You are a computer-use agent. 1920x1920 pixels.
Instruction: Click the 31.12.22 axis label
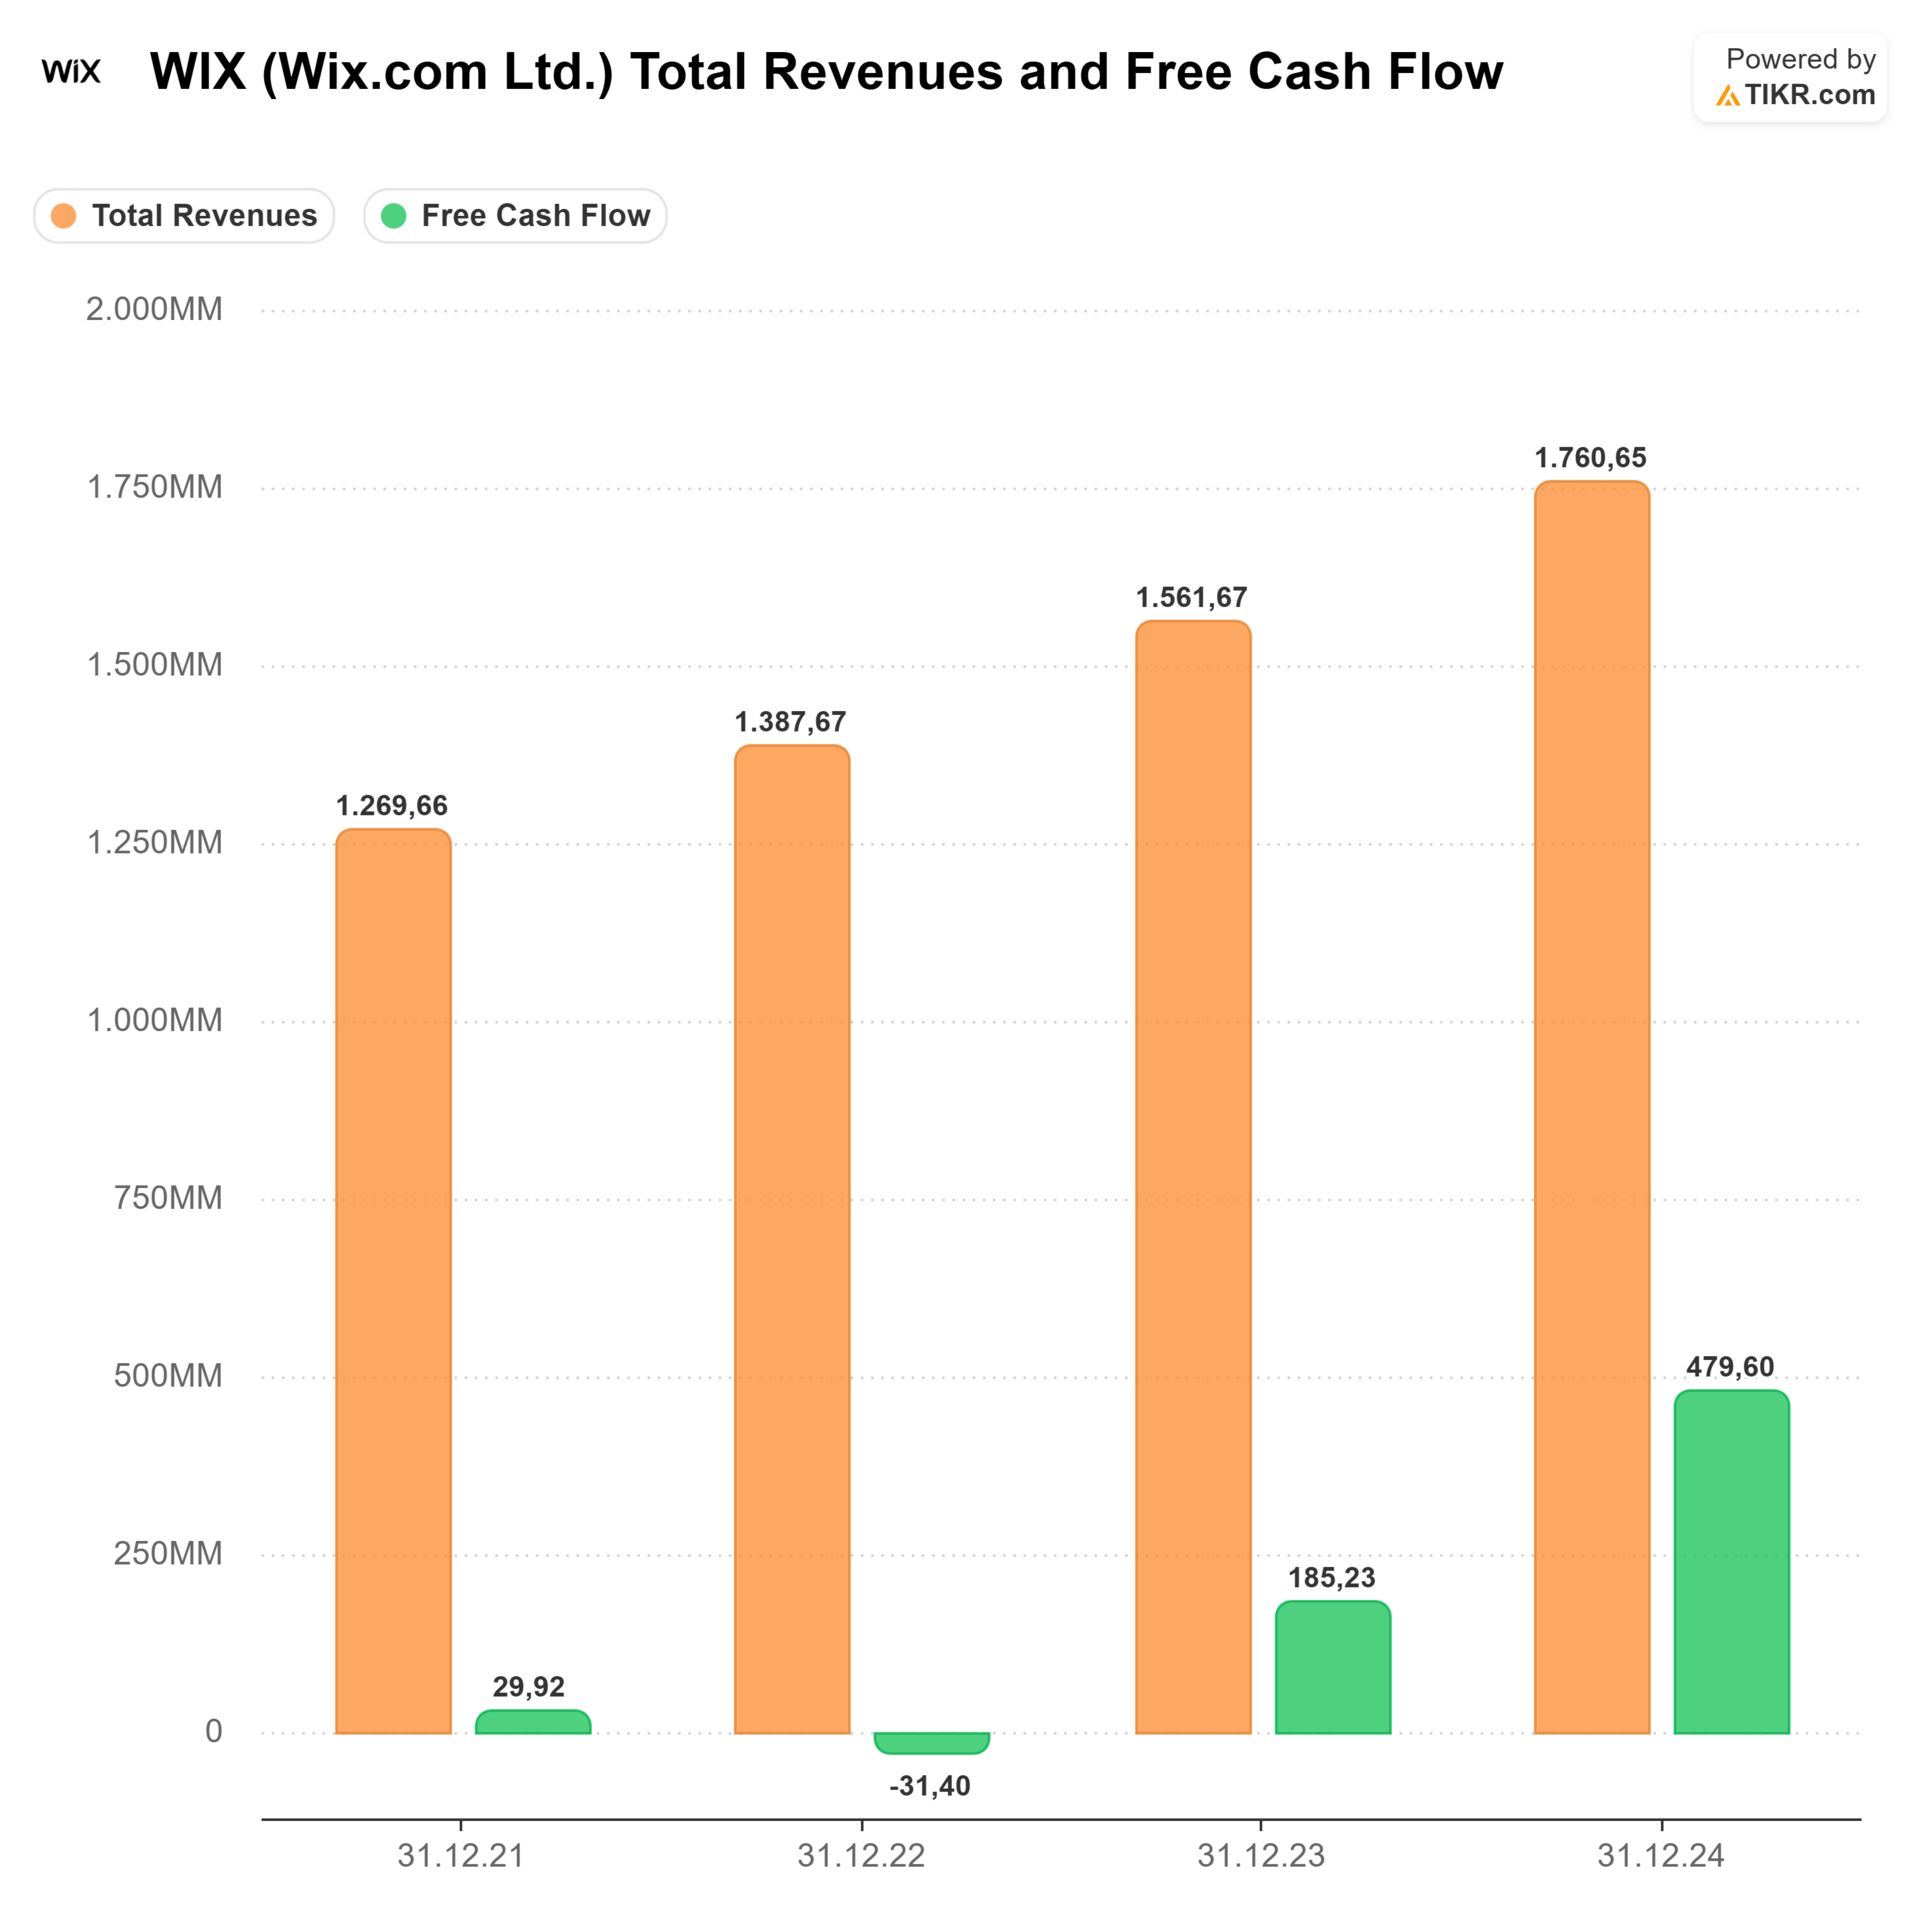(x=861, y=1856)
